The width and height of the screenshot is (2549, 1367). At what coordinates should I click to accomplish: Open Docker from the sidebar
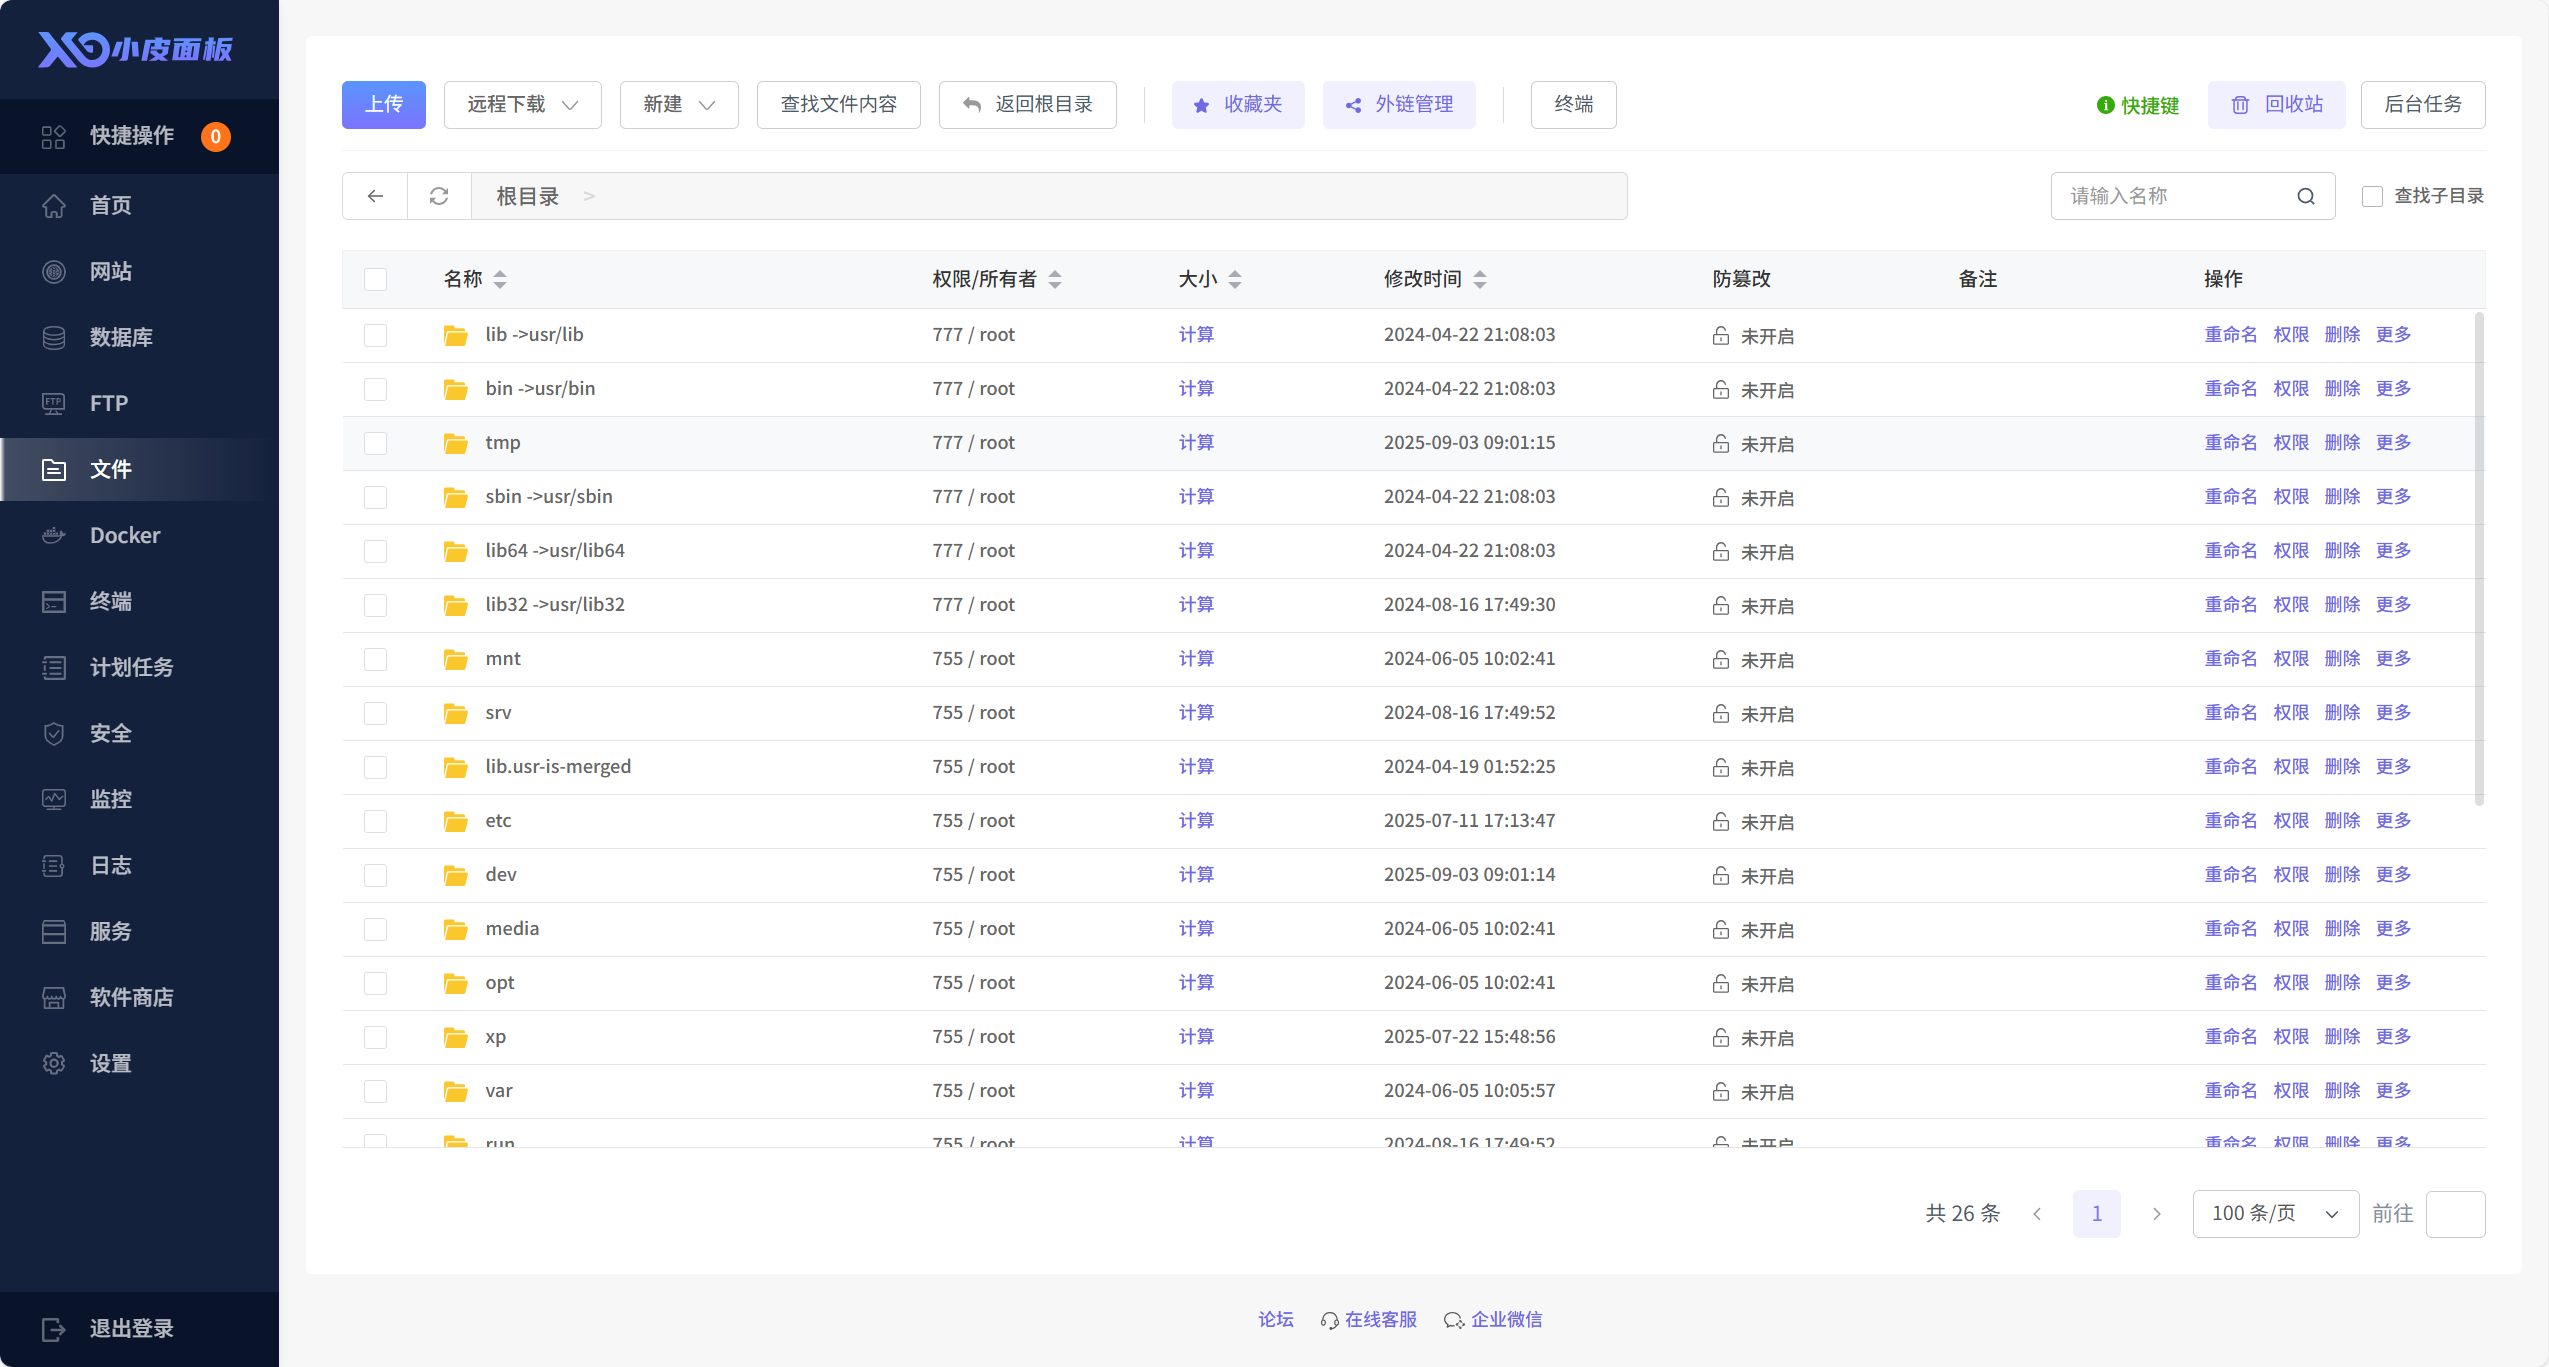[x=125, y=535]
